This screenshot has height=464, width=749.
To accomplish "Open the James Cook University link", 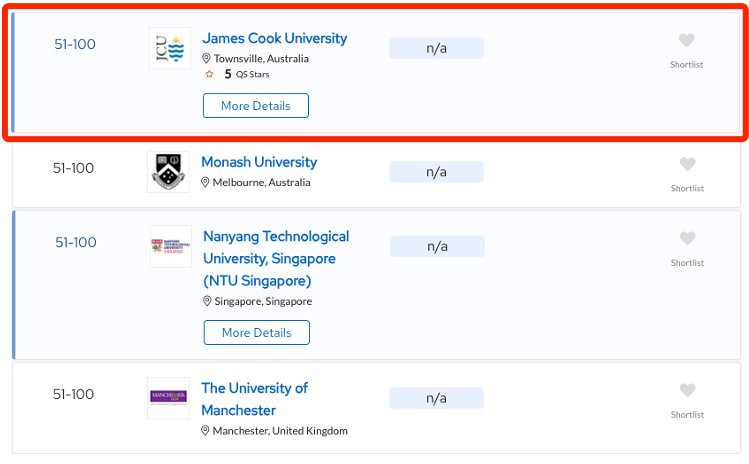I will (x=275, y=38).
